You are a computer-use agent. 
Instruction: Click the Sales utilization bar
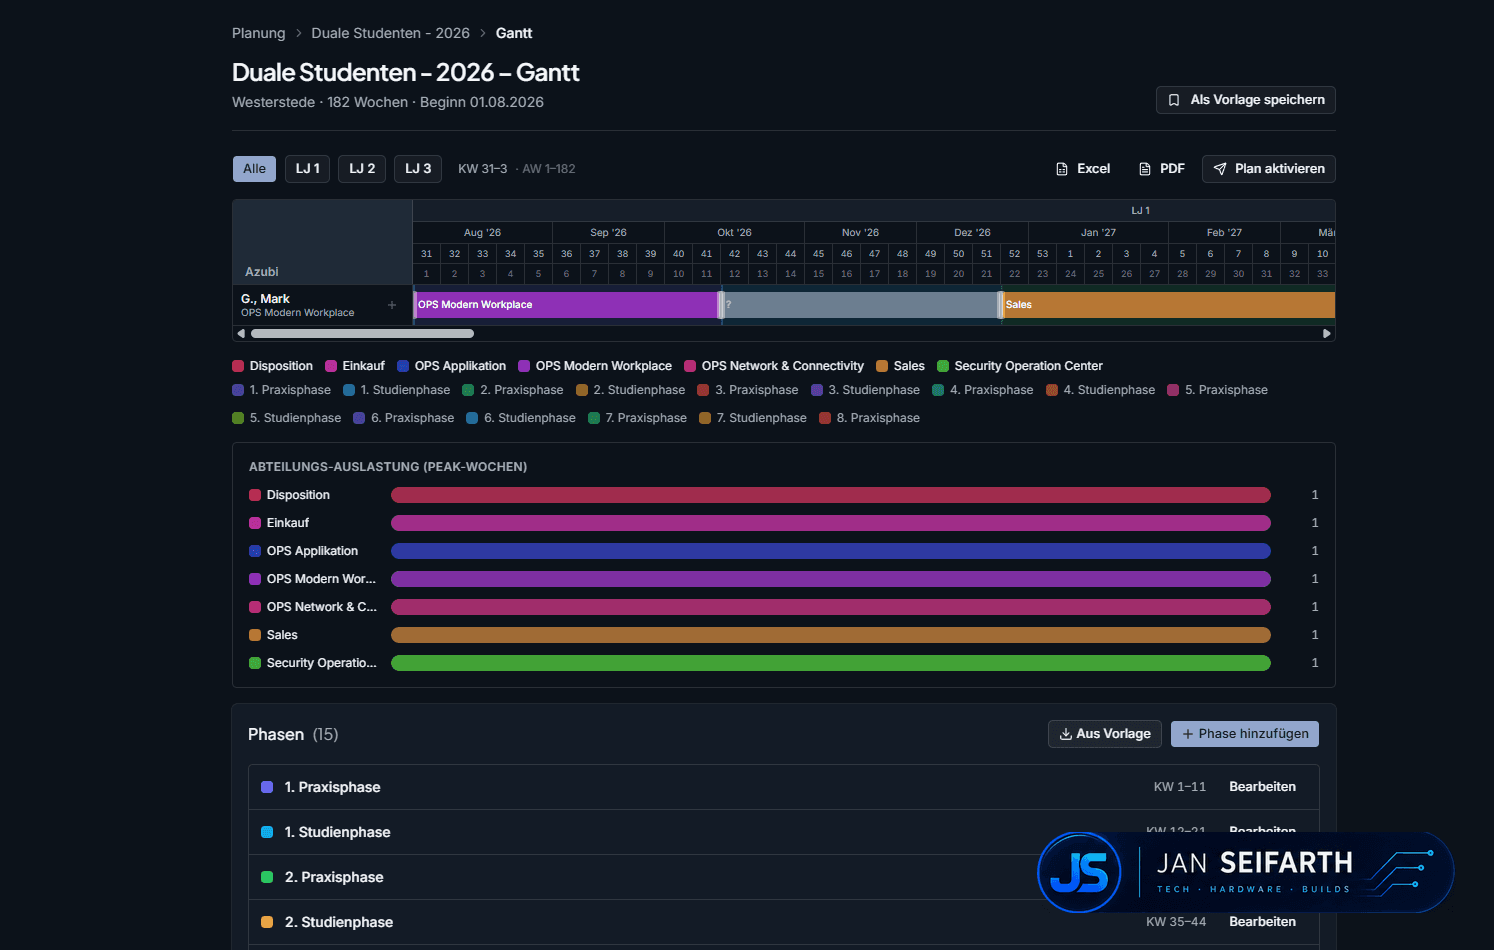coord(831,635)
